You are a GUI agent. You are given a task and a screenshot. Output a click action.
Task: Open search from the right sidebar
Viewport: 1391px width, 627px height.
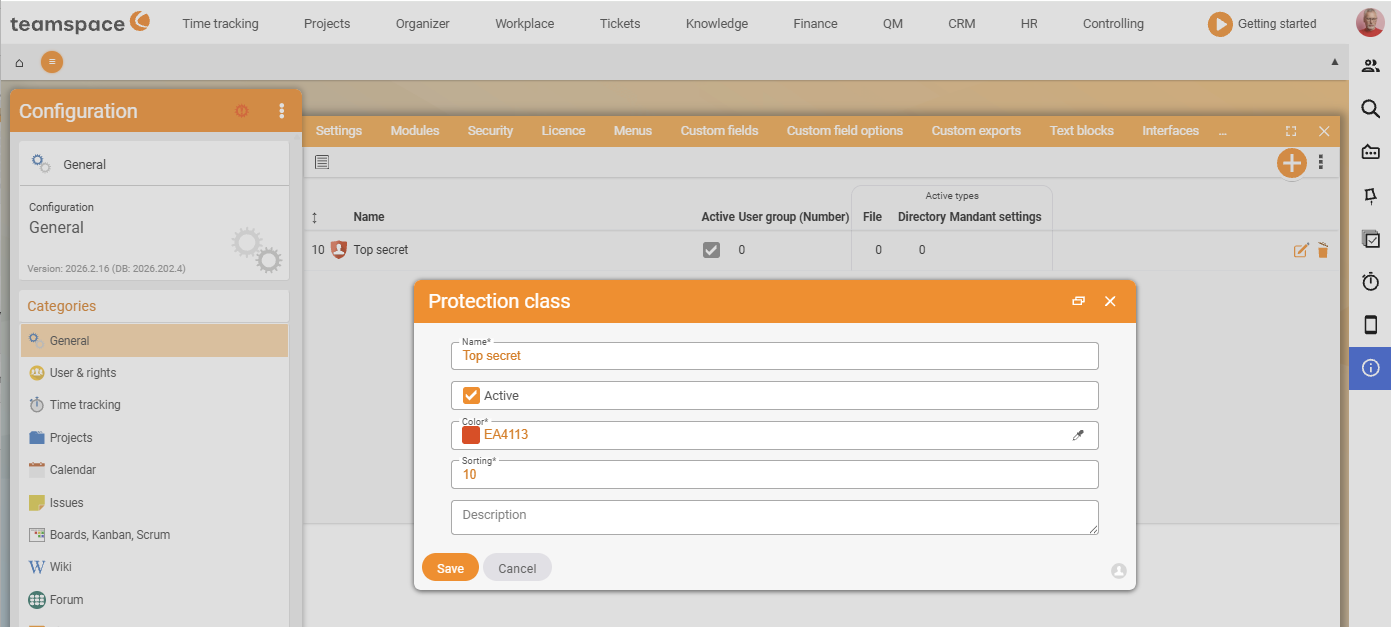pyautogui.click(x=1371, y=109)
